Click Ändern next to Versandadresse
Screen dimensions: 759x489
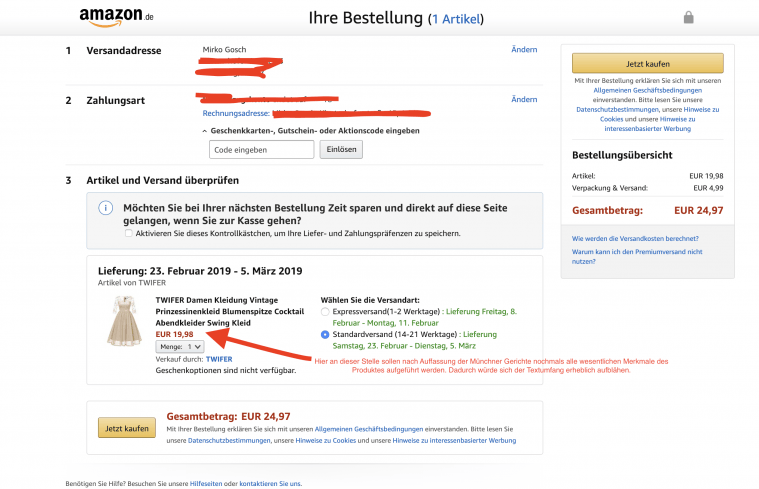click(x=524, y=49)
